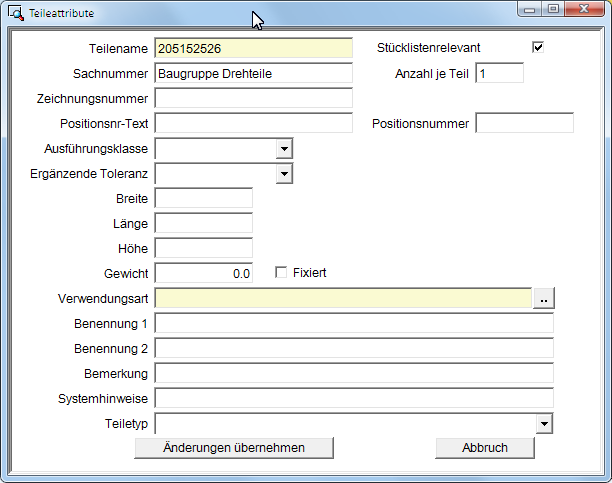Expand the Teiletyp dropdown list
612x483 pixels.
pyautogui.click(x=544, y=424)
